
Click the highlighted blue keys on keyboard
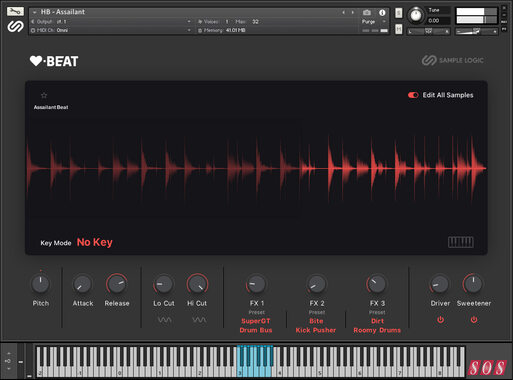pyautogui.click(x=255, y=362)
